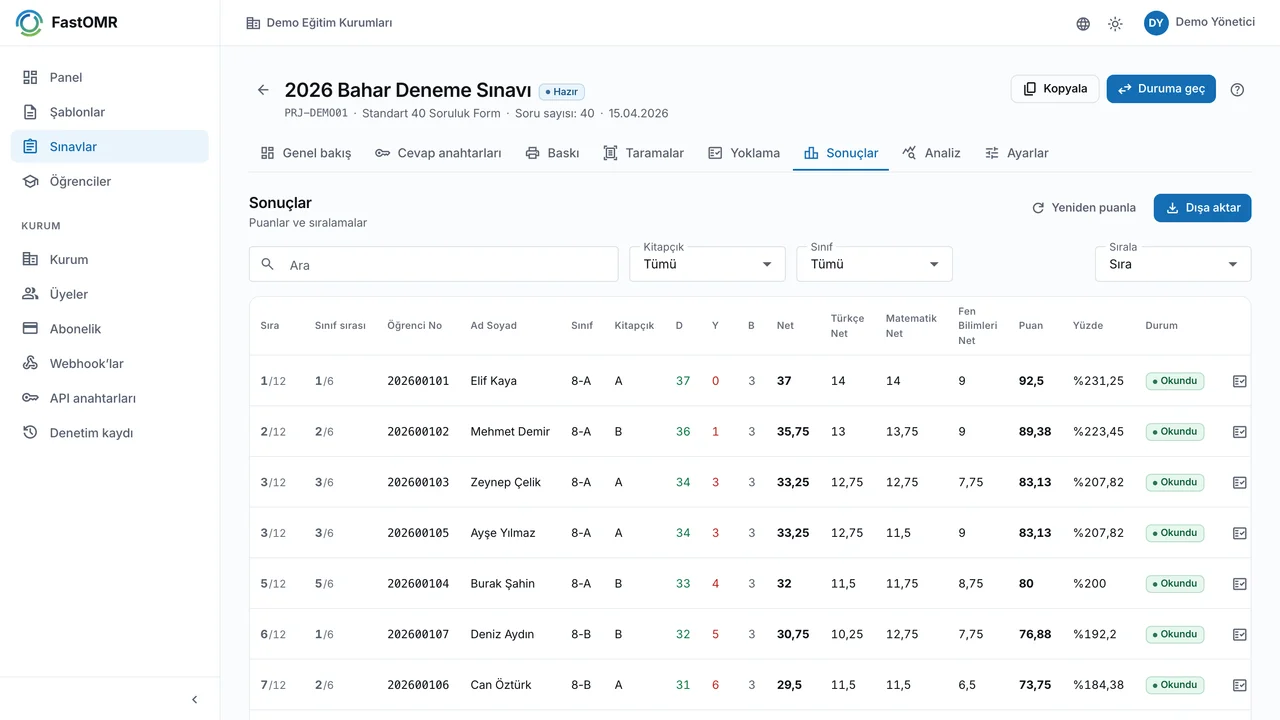Click the back arrow beside exam title
Image resolution: width=1280 pixels, height=720 pixels.
tap(263, 90)
